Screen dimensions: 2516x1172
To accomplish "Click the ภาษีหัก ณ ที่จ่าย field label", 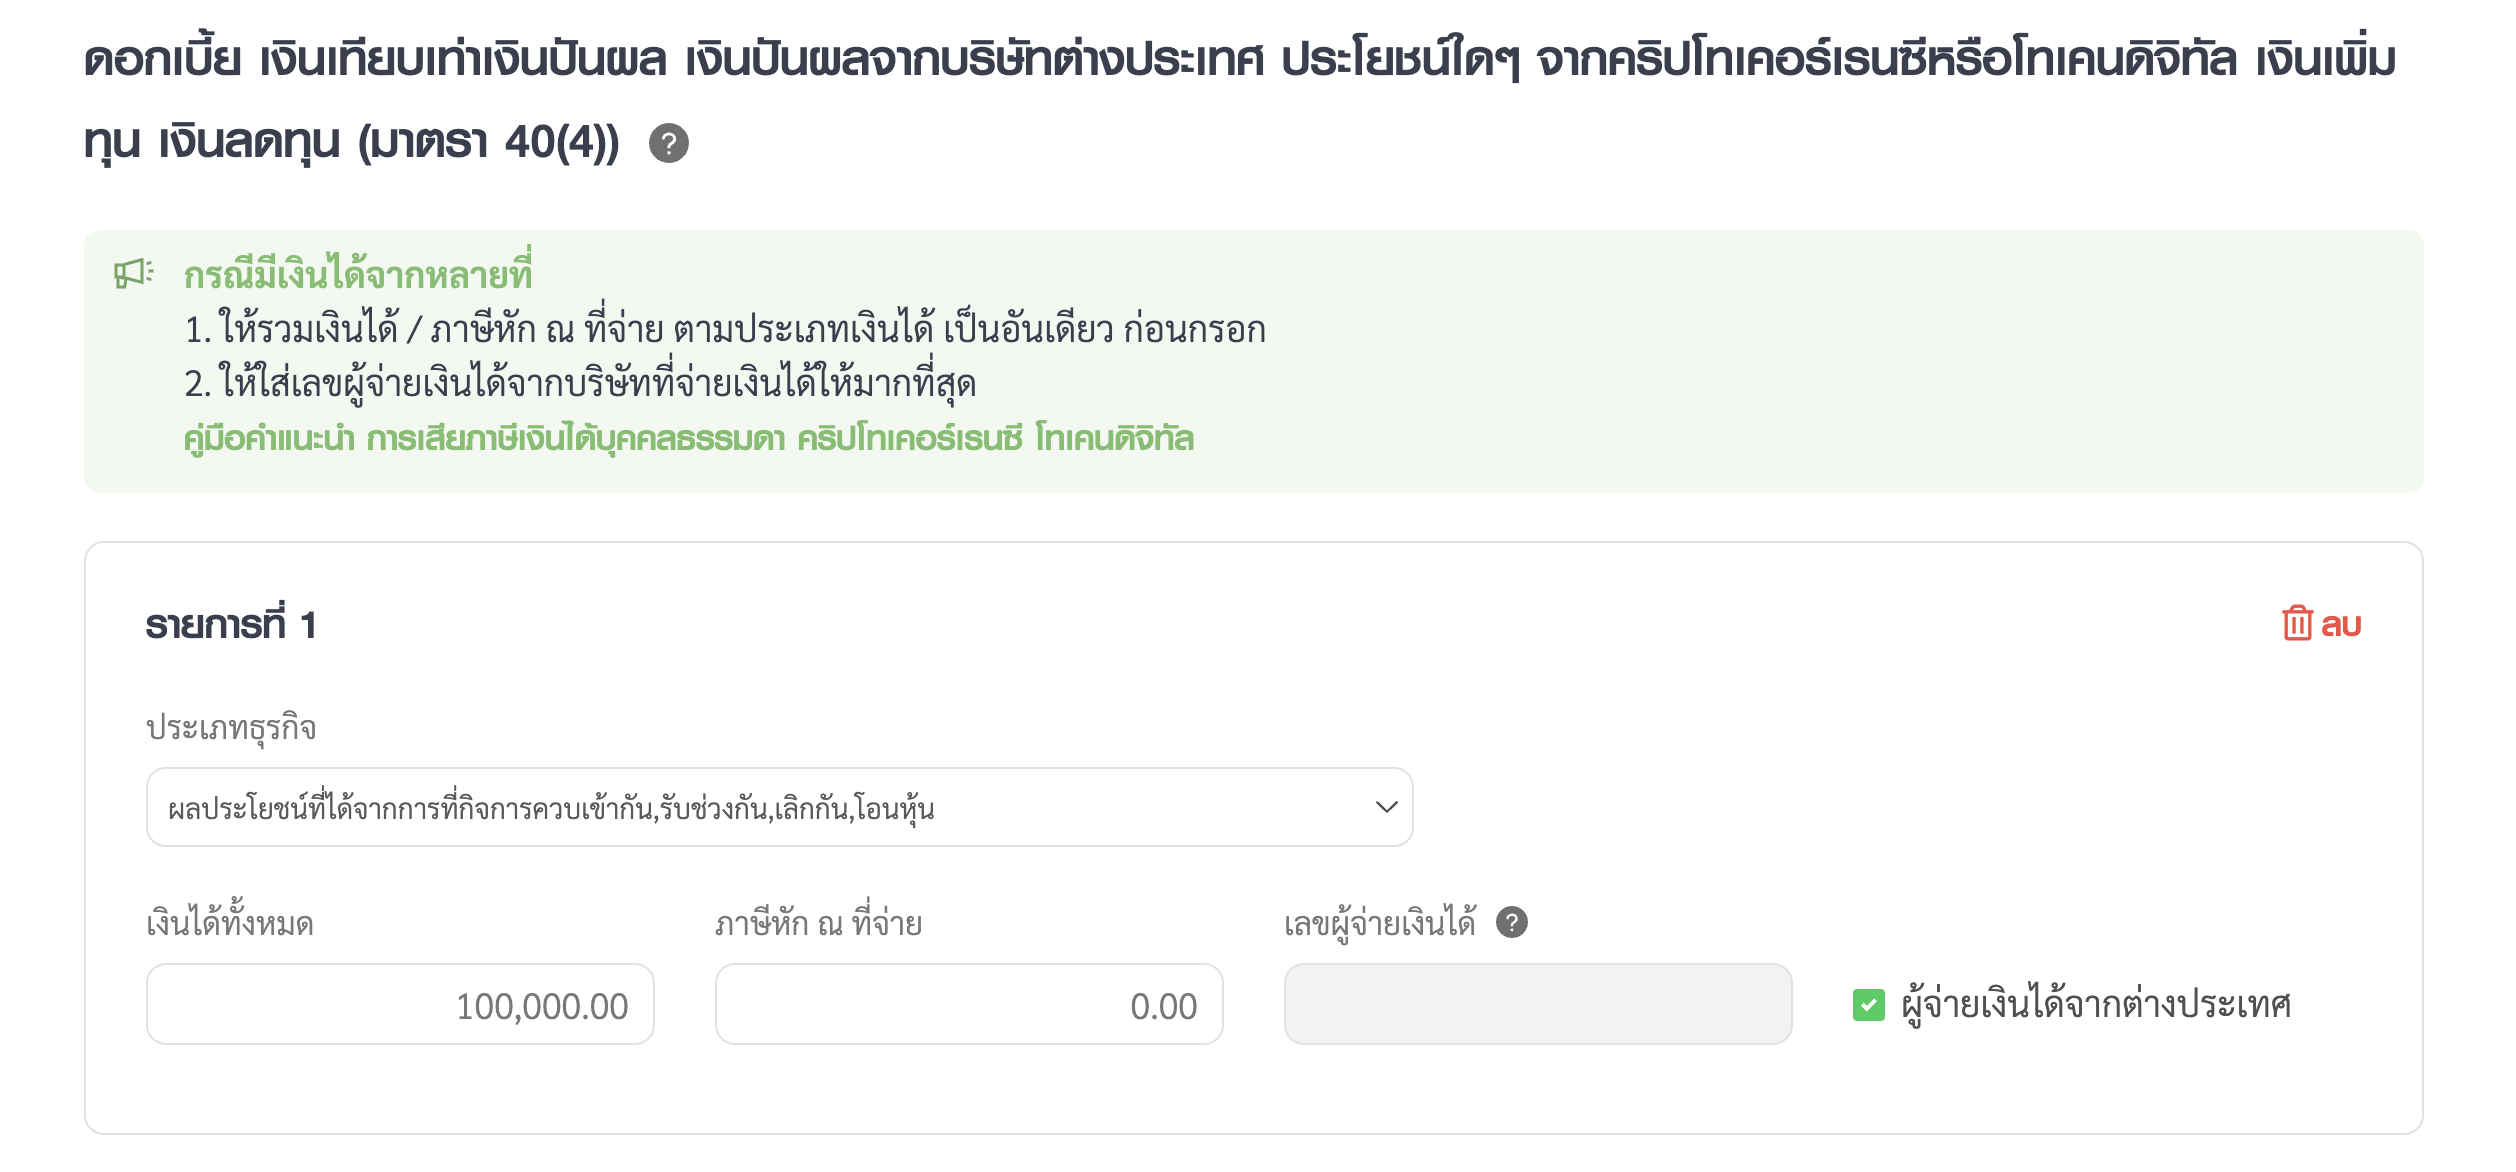I will coord(818,922).
